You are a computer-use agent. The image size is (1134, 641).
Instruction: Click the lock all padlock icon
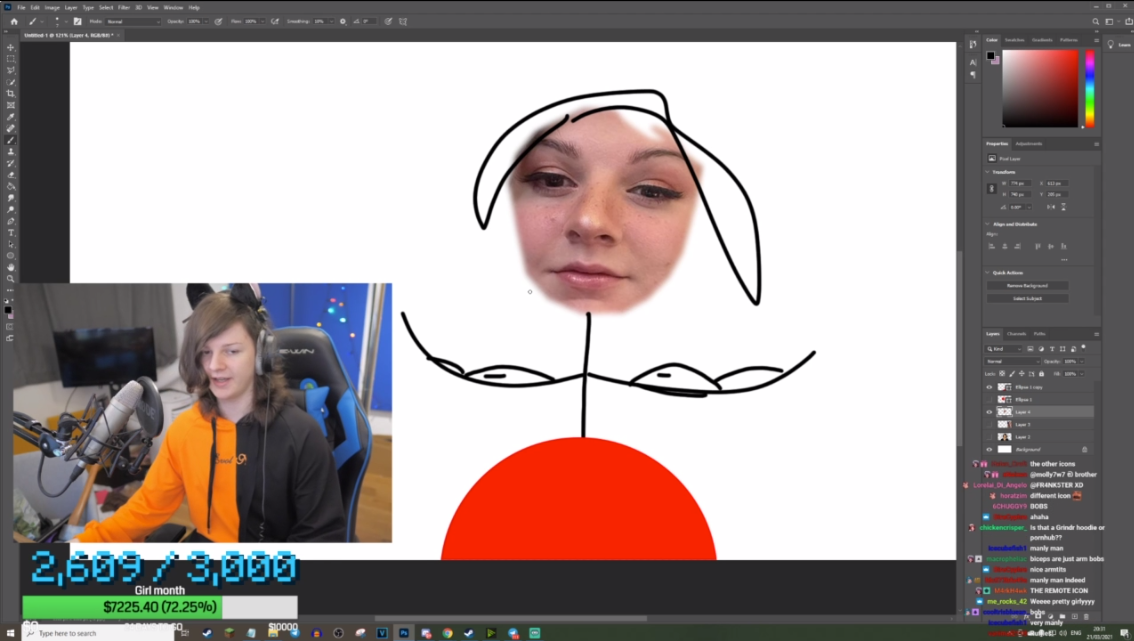tap(1041, 374)
